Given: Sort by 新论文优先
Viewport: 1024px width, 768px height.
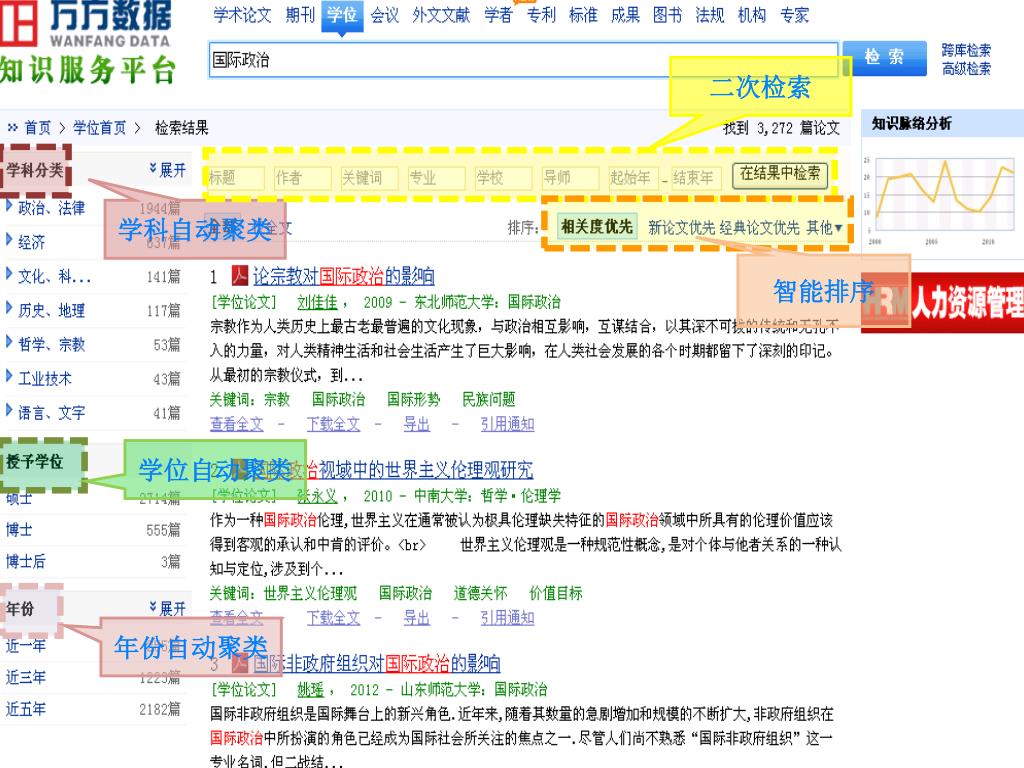Looking at the screenshot, I should pos(681,228).
